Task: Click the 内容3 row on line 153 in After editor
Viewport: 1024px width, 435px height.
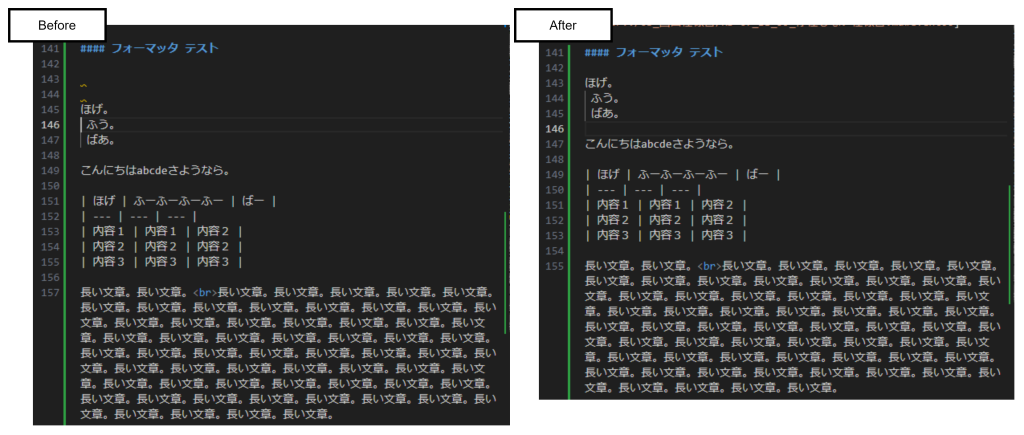Action: [x=666, y=236]
